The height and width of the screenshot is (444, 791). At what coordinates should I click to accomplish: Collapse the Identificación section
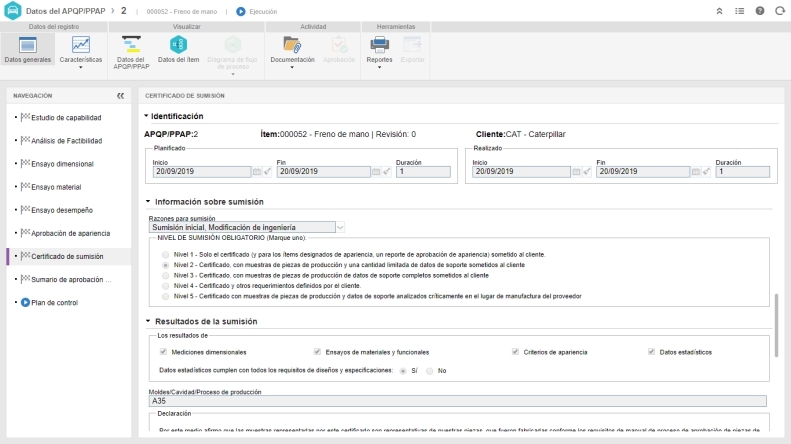(145, 116)
